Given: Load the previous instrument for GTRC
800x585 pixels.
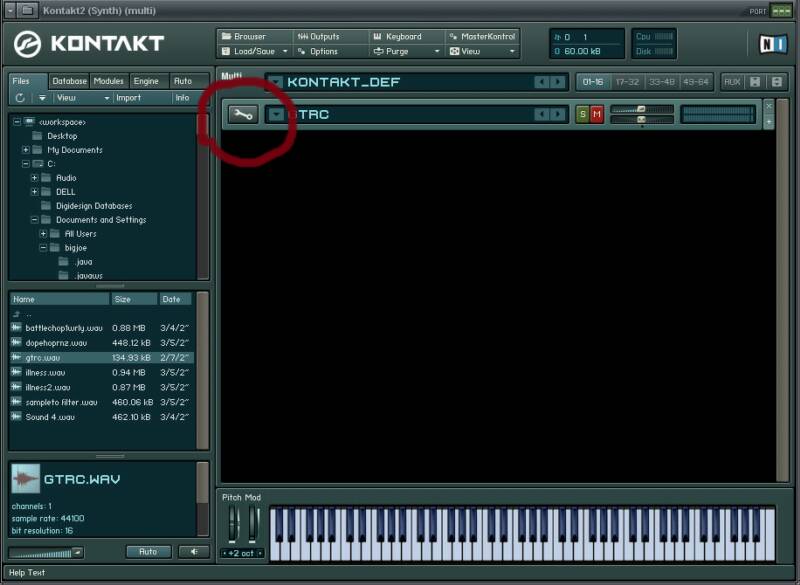Looking at the screenshot, I should [x=541, y=114].
